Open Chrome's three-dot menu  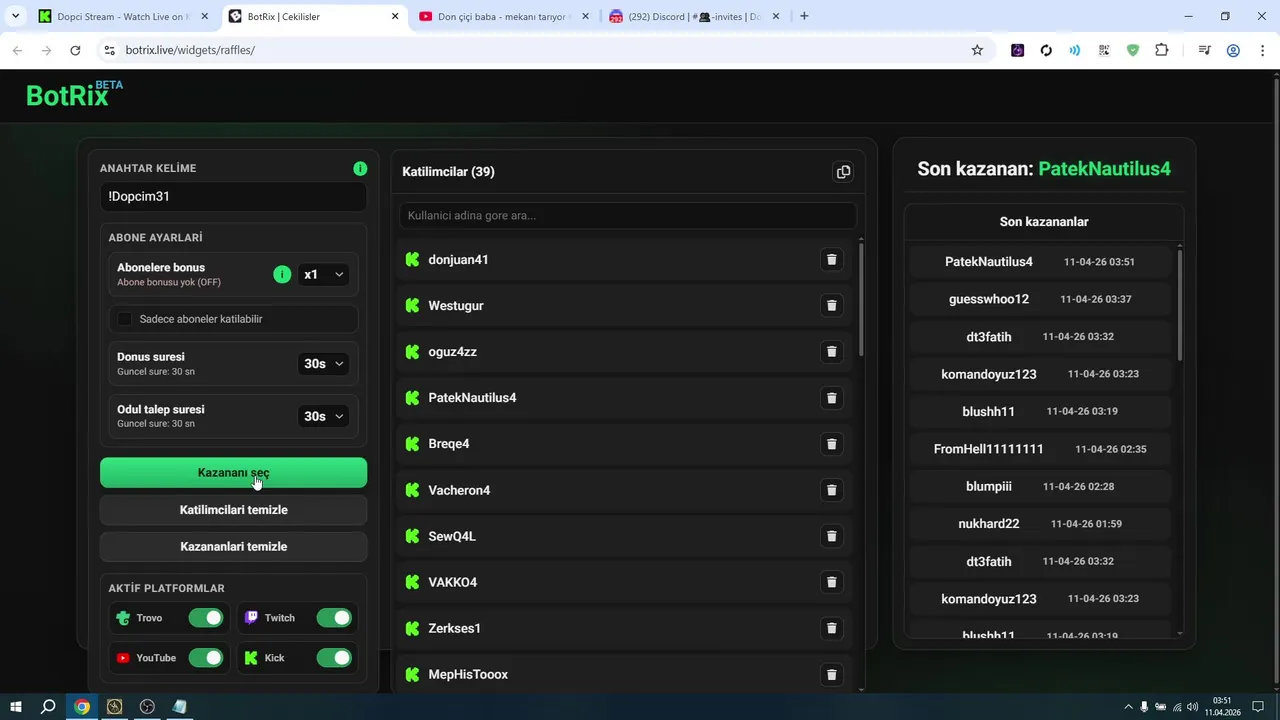1262,50
